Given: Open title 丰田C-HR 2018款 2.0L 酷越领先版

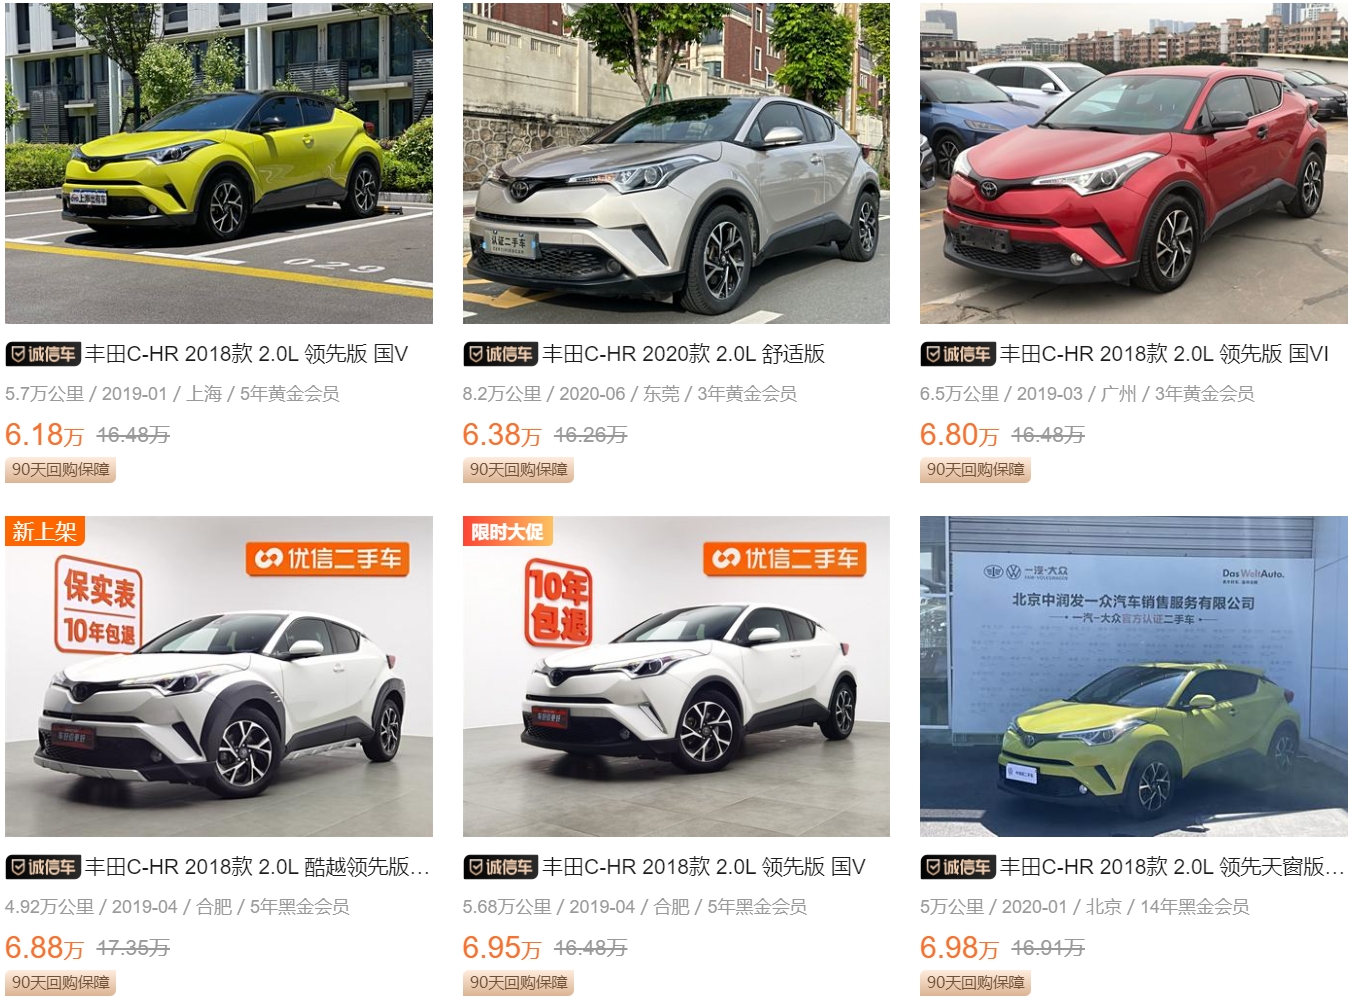Looking at the screenshot, I should coord(257,867).
